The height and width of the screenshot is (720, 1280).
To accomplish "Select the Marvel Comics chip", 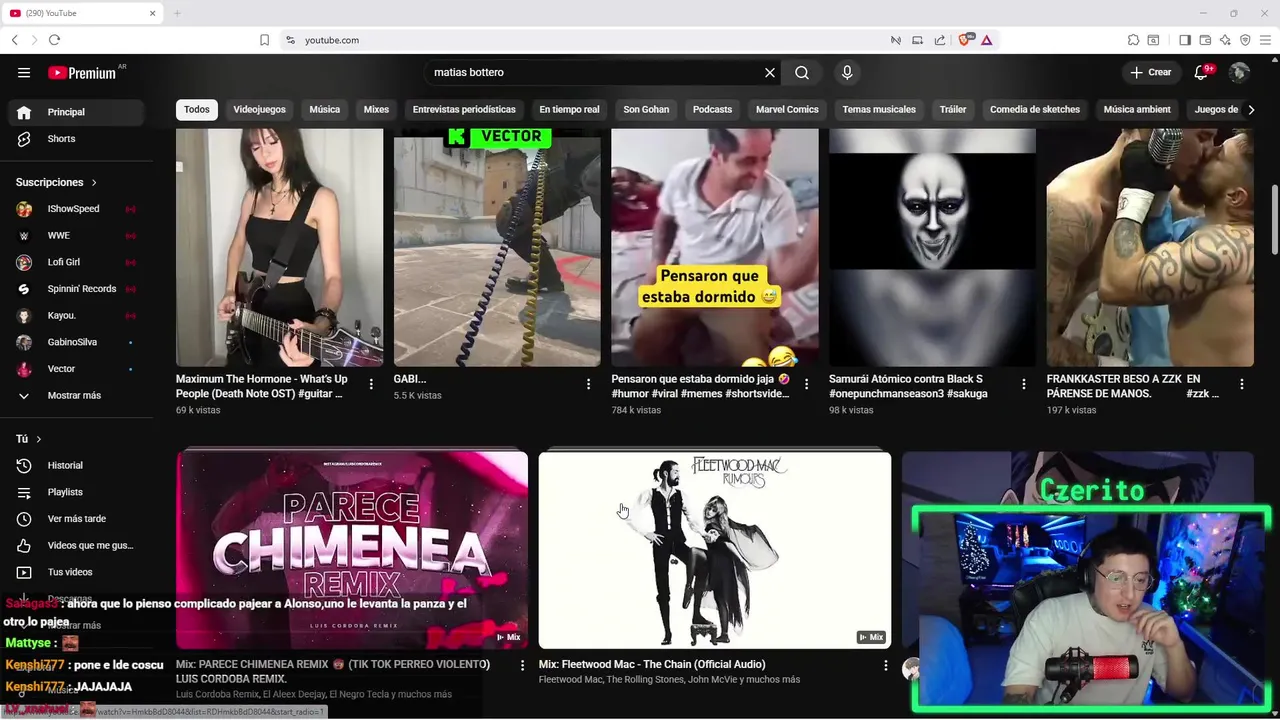I will tap(787, 109).
